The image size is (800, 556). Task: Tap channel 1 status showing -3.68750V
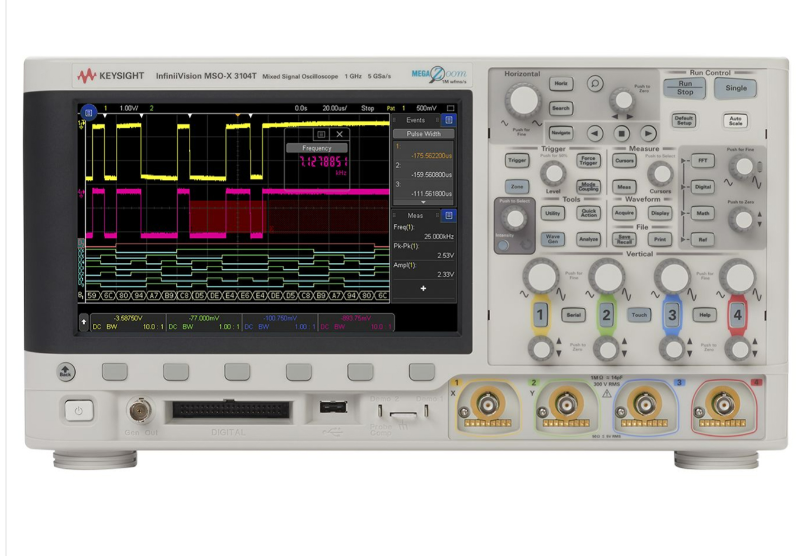pyautogui.click(x=127, y=322)
